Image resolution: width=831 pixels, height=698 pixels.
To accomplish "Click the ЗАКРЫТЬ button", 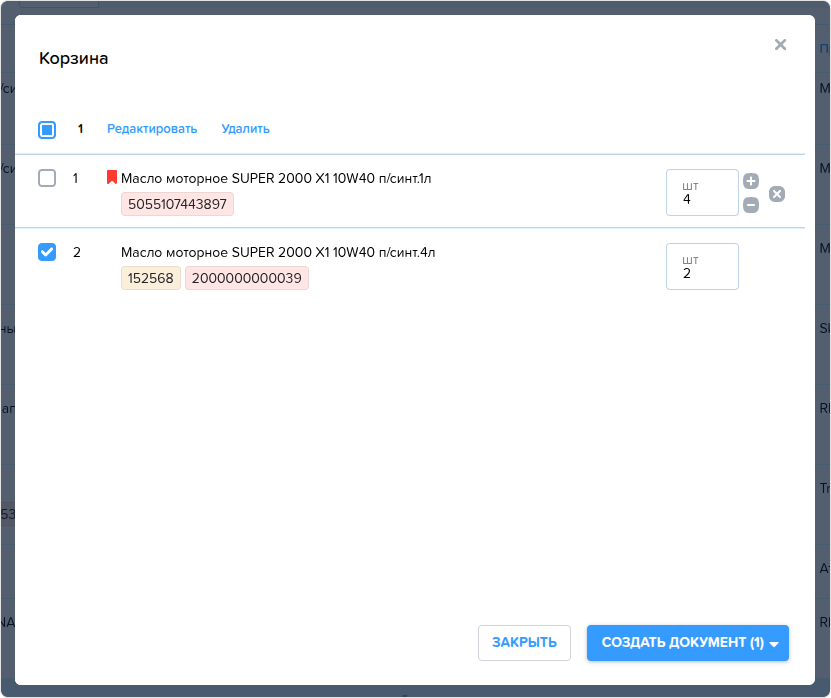I will pos(524,642).
